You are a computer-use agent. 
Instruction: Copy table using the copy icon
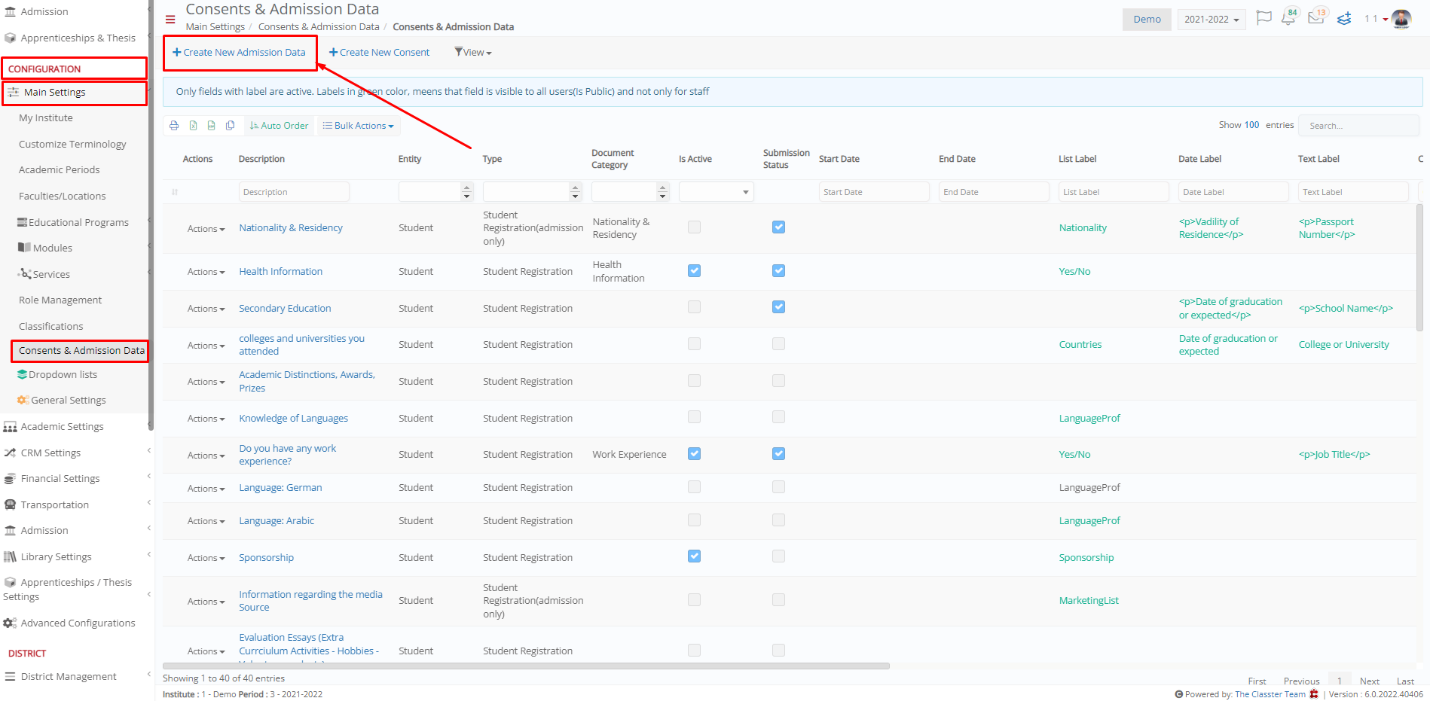click(230, 126)
